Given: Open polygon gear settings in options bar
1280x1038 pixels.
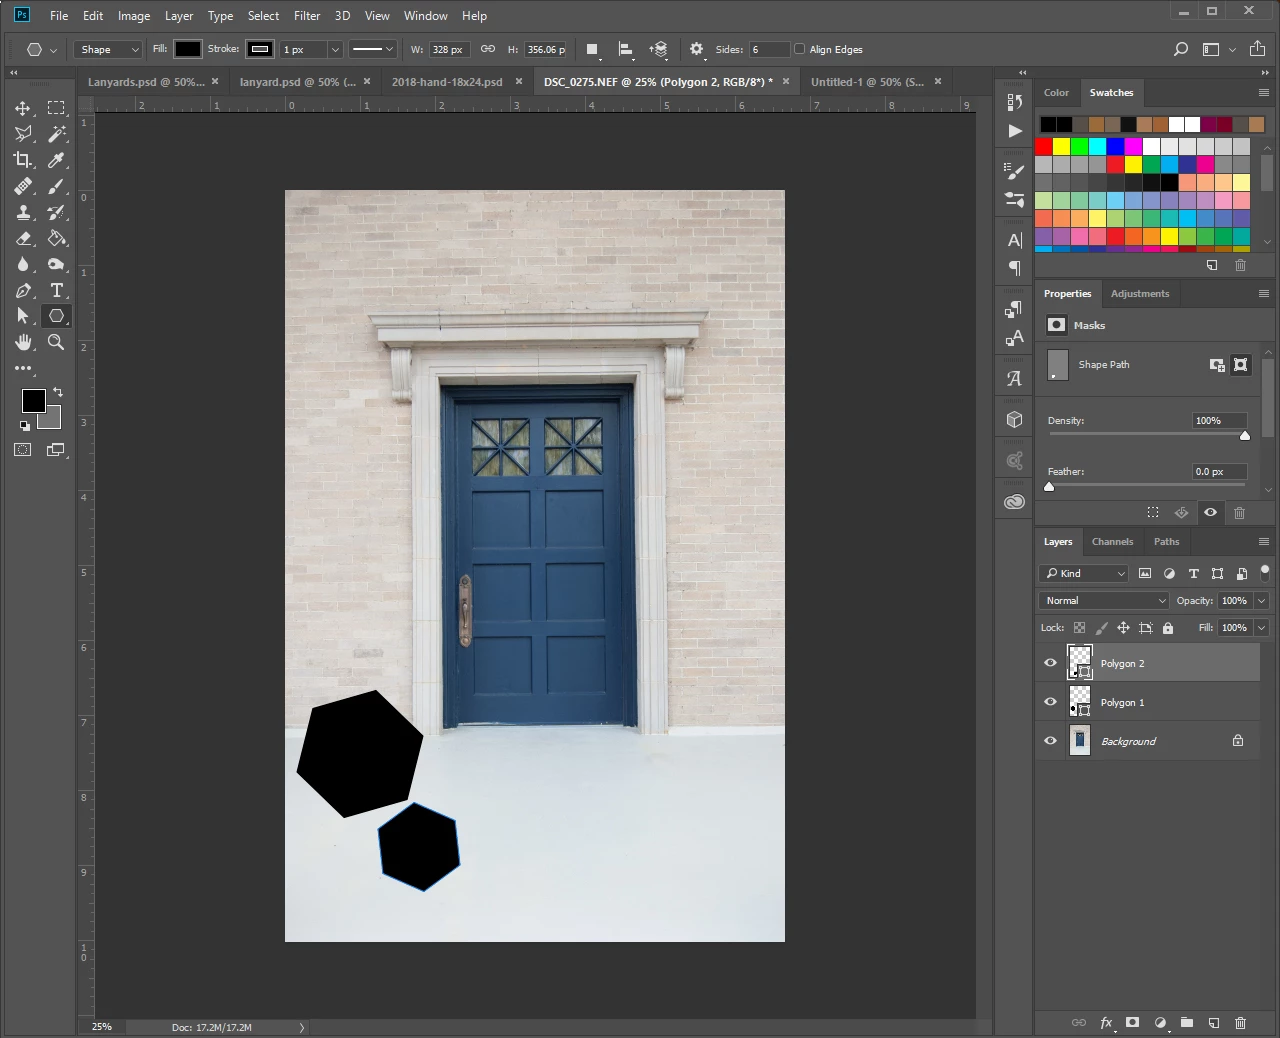Looking at the screenshot, I should click(697, 49).
